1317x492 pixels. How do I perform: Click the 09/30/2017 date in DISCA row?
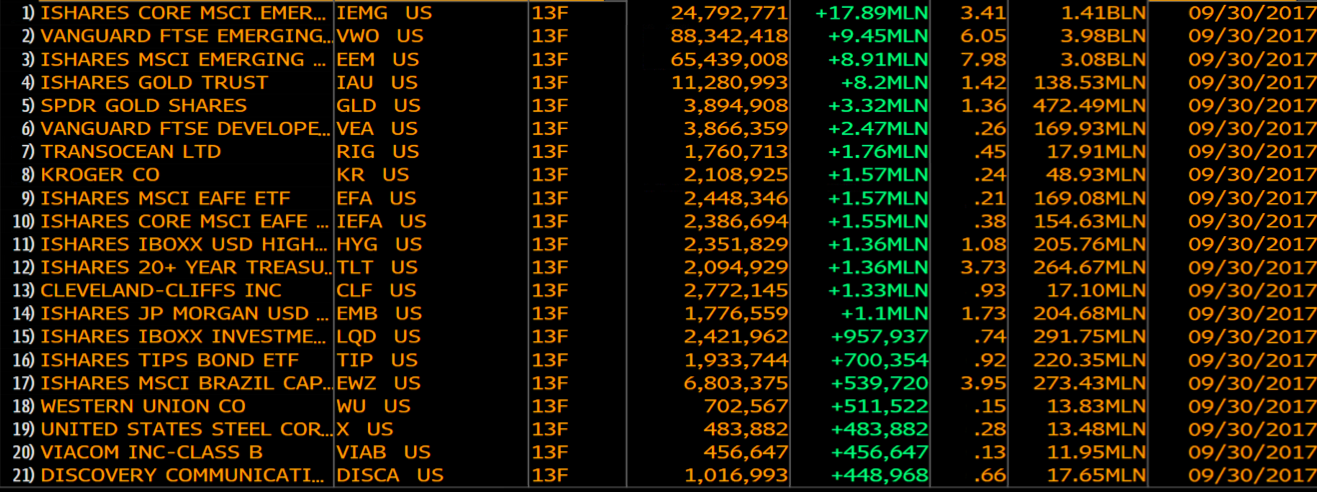tap(1253, 475)
